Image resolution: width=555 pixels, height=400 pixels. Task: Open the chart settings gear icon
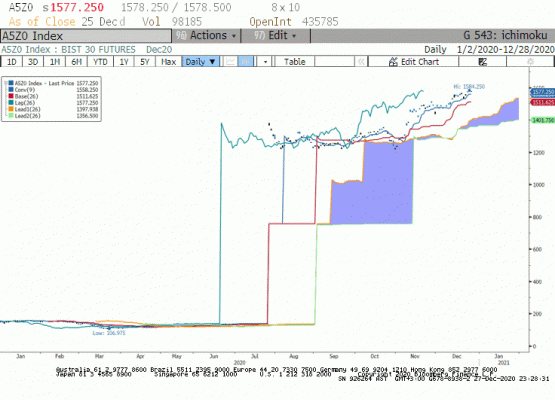(530, 62)
